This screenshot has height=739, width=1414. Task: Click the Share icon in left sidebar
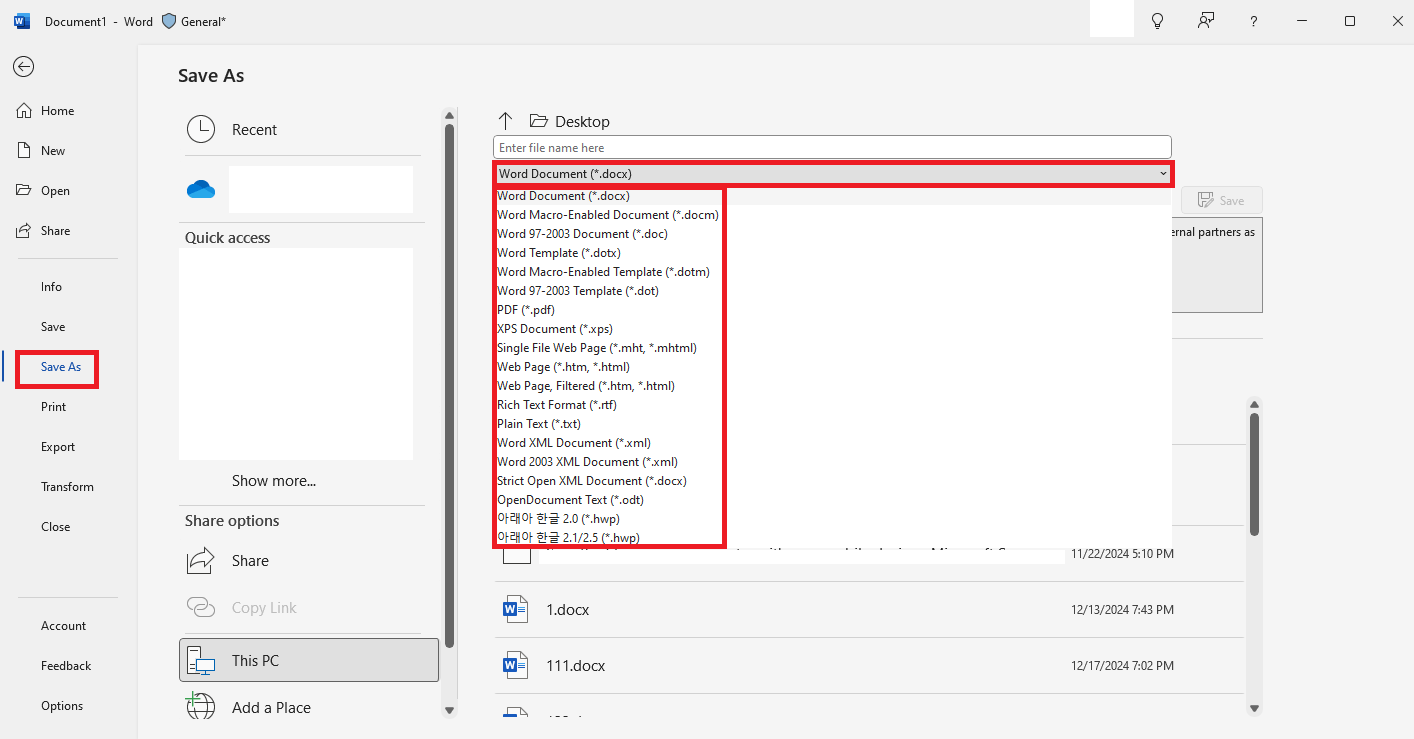(24, 231)
